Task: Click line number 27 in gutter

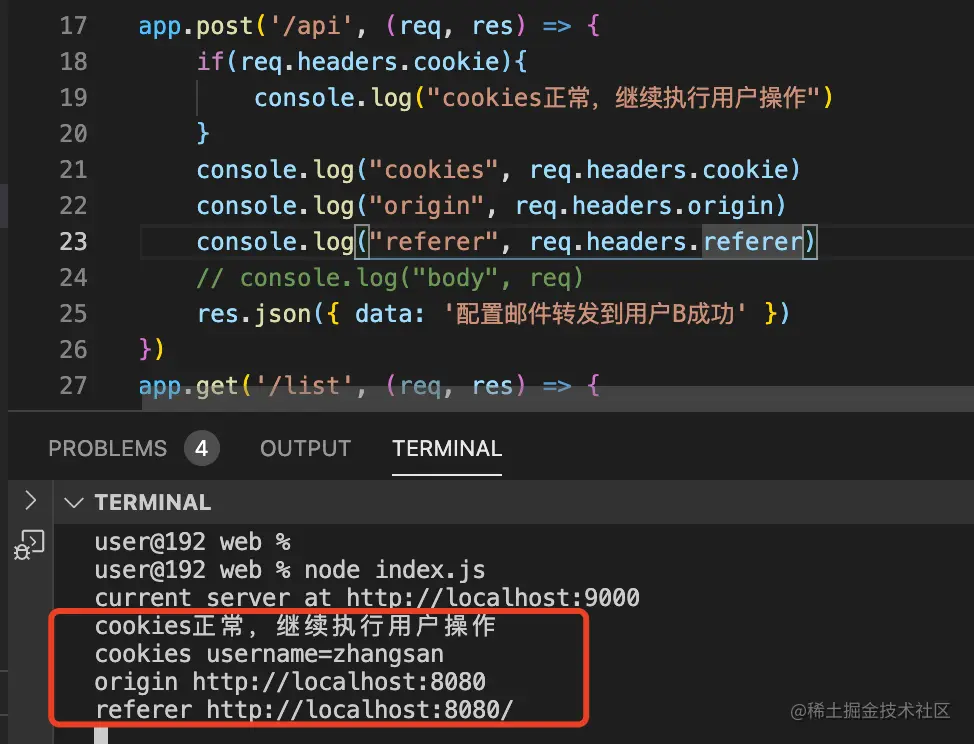Action: (73, 386)
